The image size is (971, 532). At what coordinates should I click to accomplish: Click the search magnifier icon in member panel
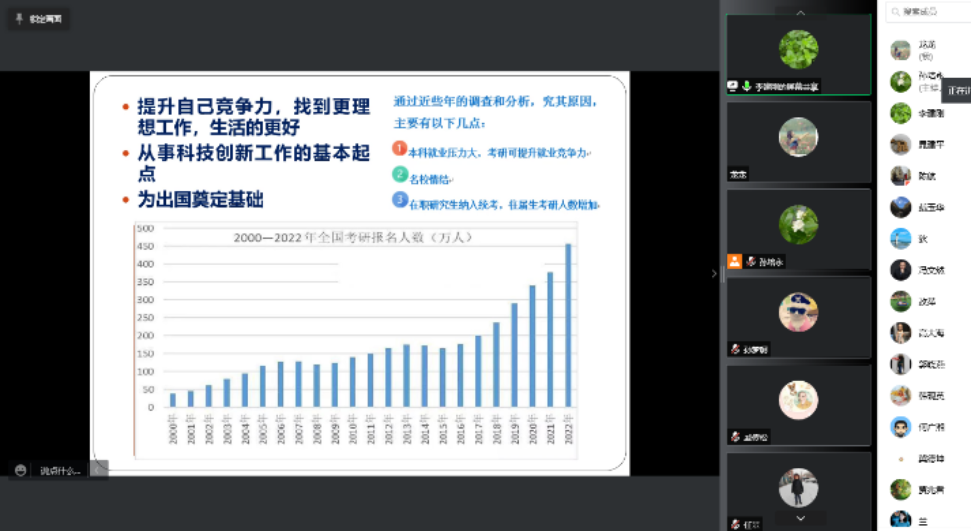895,12
